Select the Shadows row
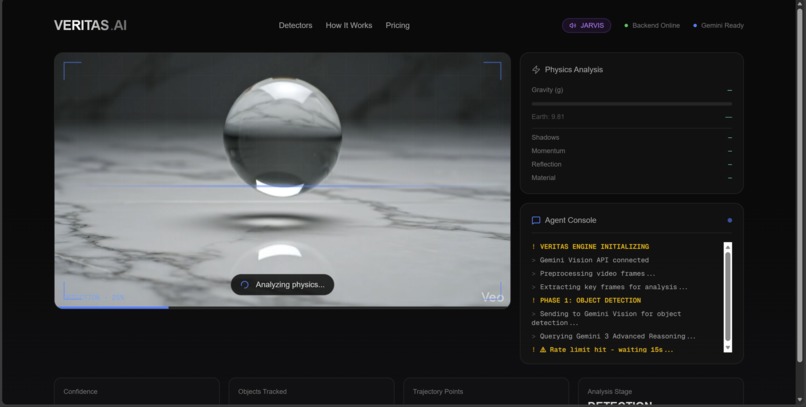This screenshot has width=806, height=407. (x=632, y=137)
